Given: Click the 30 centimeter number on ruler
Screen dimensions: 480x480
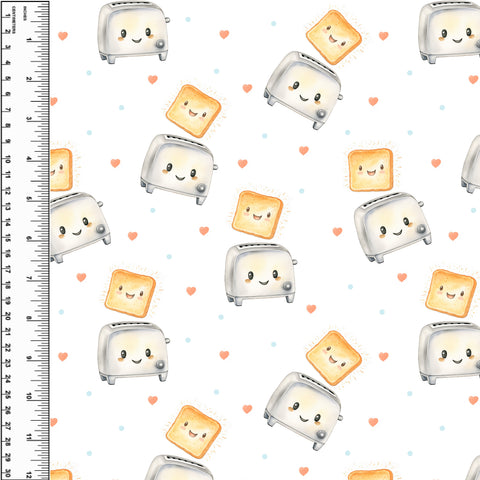Looking at the screenshot, I should (x=8, y=473).
